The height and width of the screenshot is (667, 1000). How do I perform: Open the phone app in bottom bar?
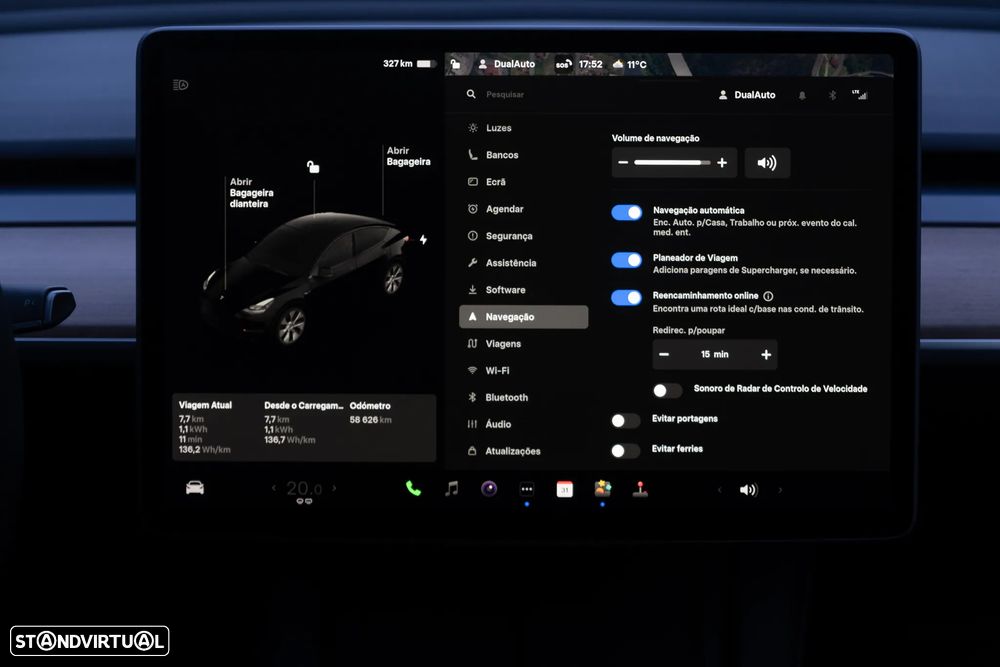pyautogui.click(x=413, y=489)
